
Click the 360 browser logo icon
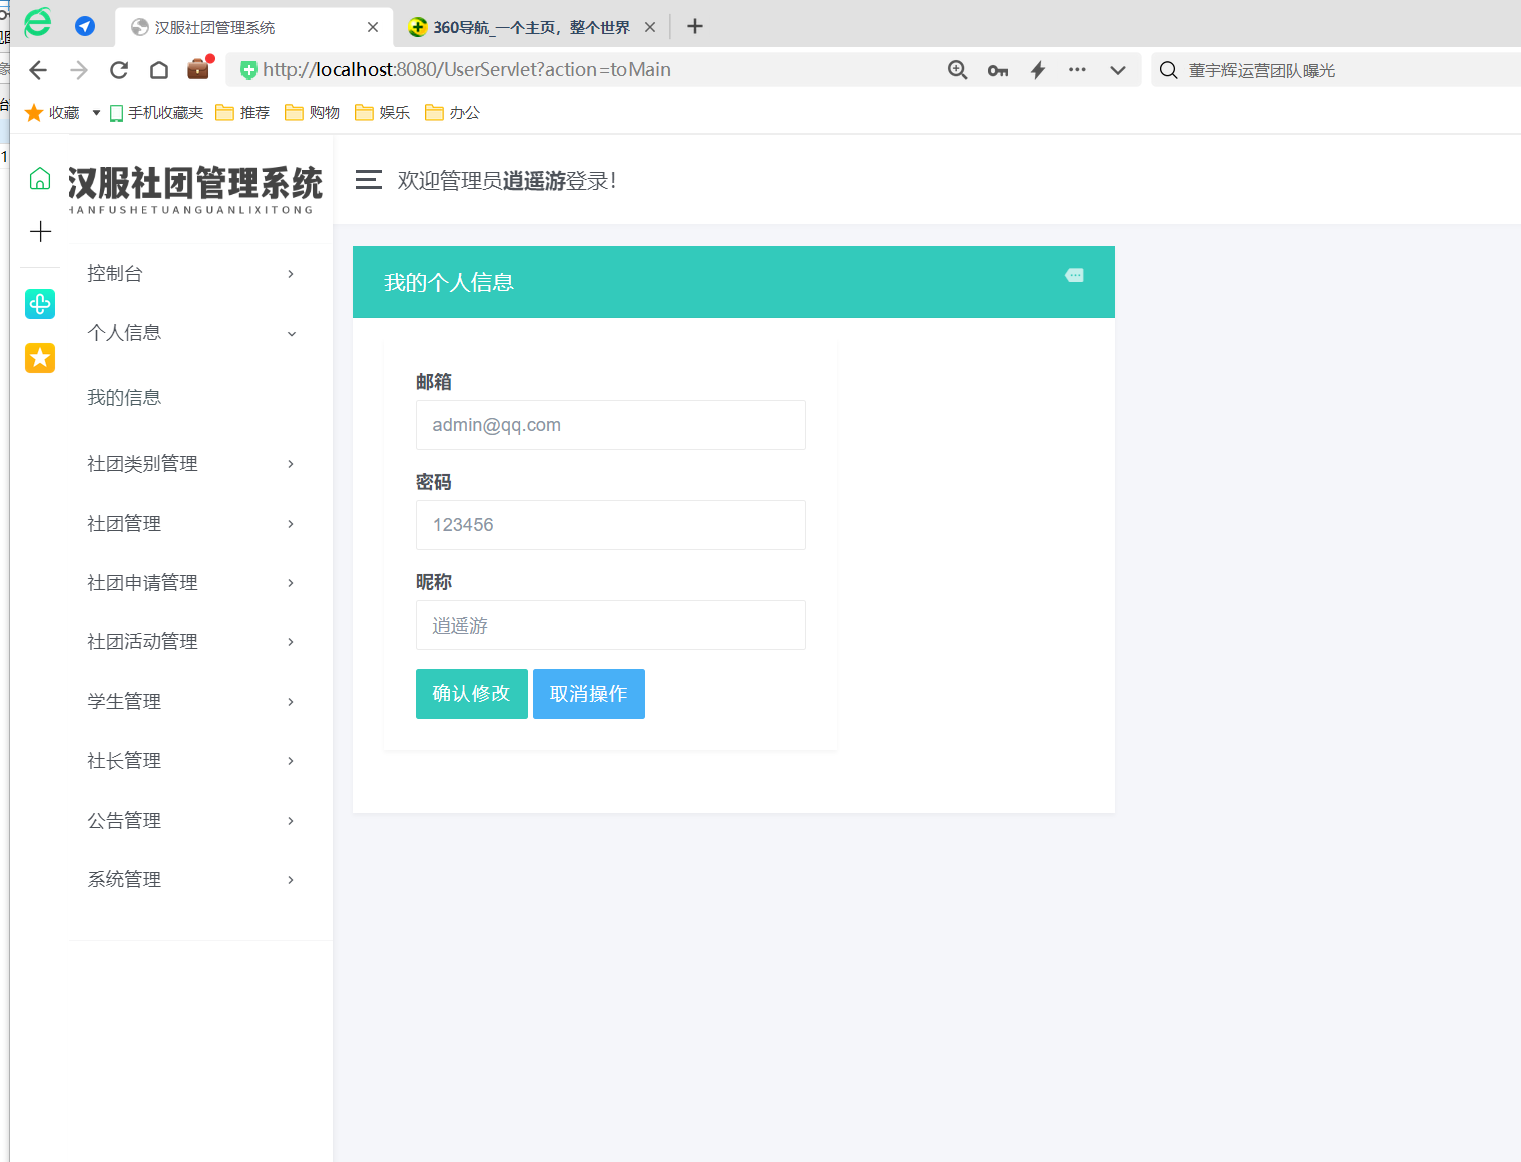38,22
